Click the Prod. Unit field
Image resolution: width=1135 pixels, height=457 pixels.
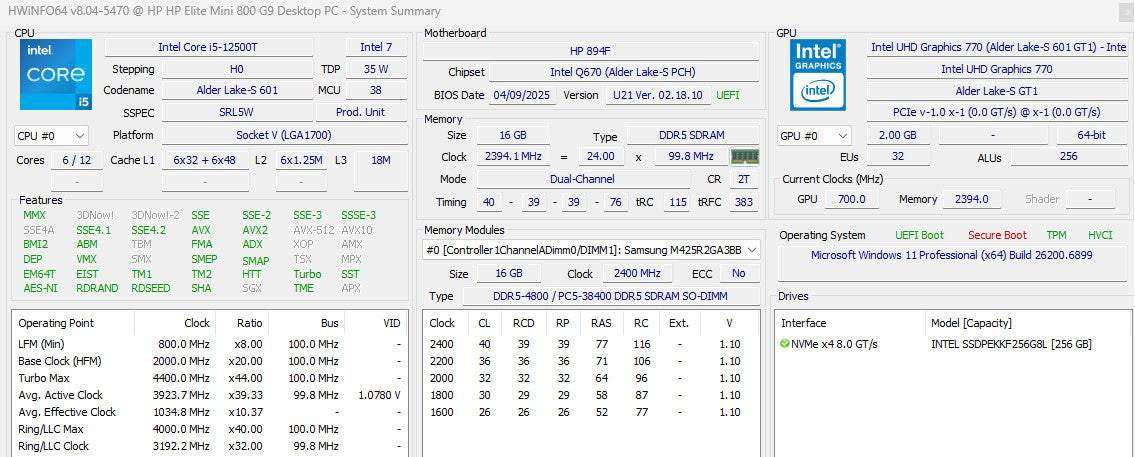point(360,112)
